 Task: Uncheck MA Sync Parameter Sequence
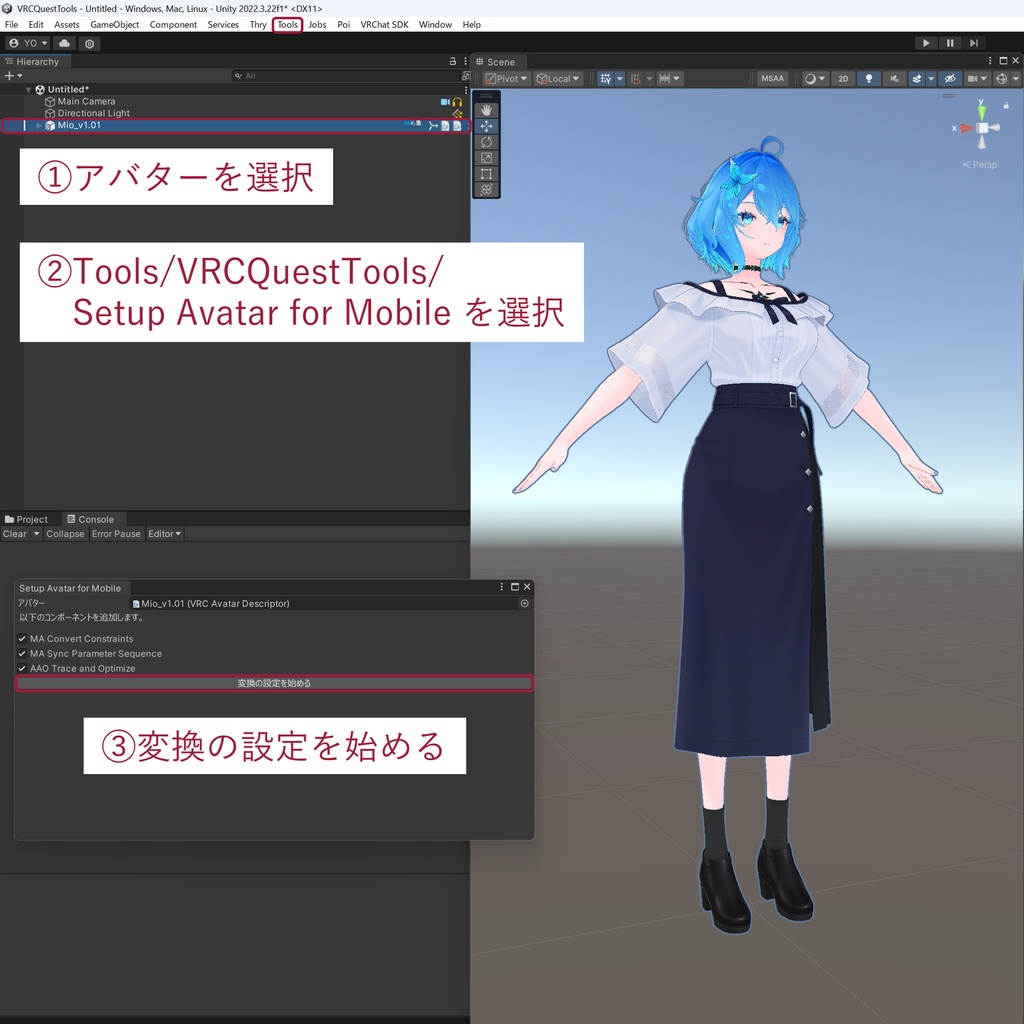click(x=22, y=654)
